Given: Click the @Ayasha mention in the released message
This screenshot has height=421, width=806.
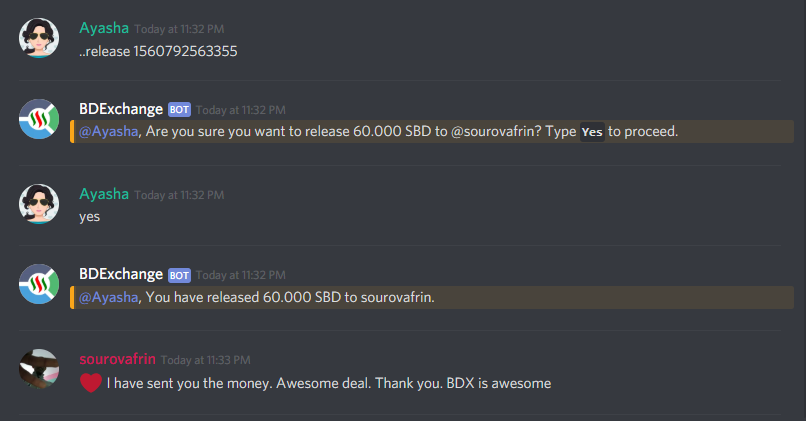Looking at the screenshot, I should 108,297.
